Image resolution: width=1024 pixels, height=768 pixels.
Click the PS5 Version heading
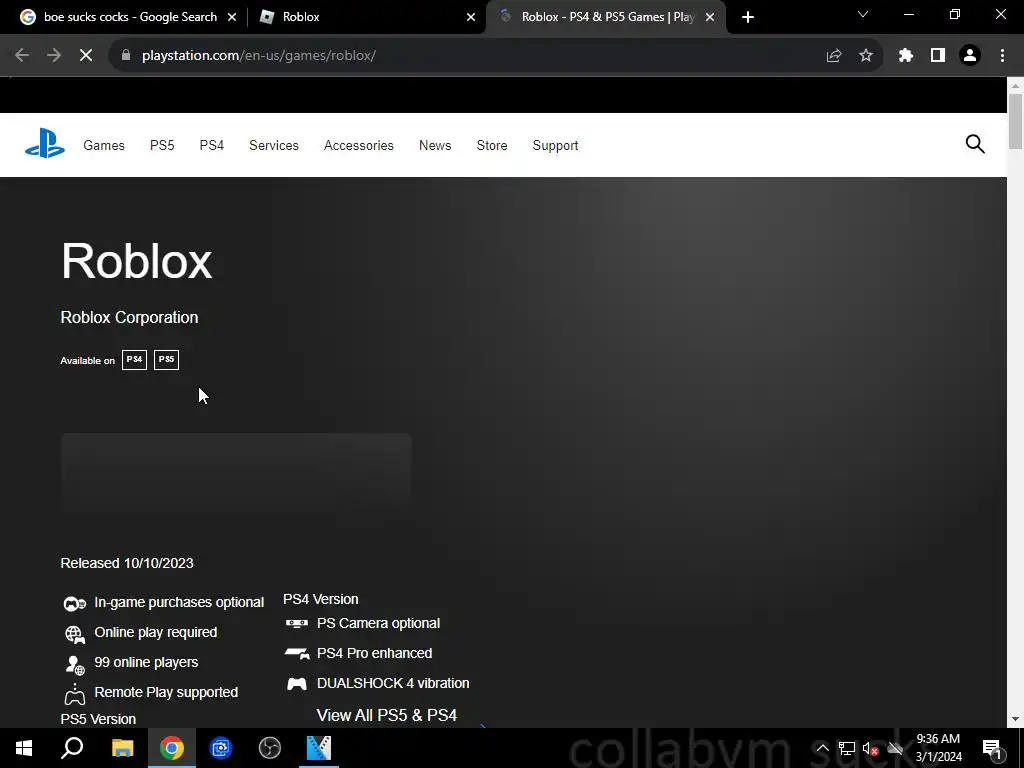click(x=98, y=719)
